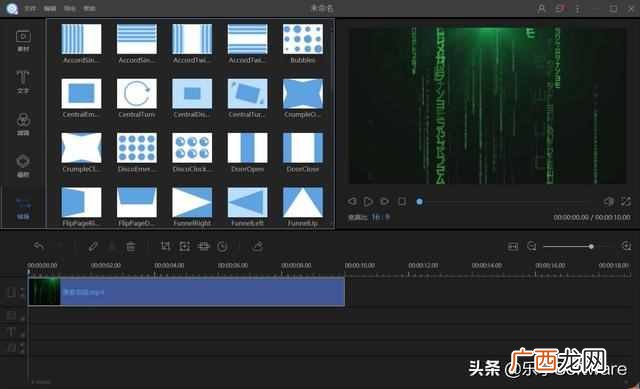Step back one frame in the preview

point(352,201)
